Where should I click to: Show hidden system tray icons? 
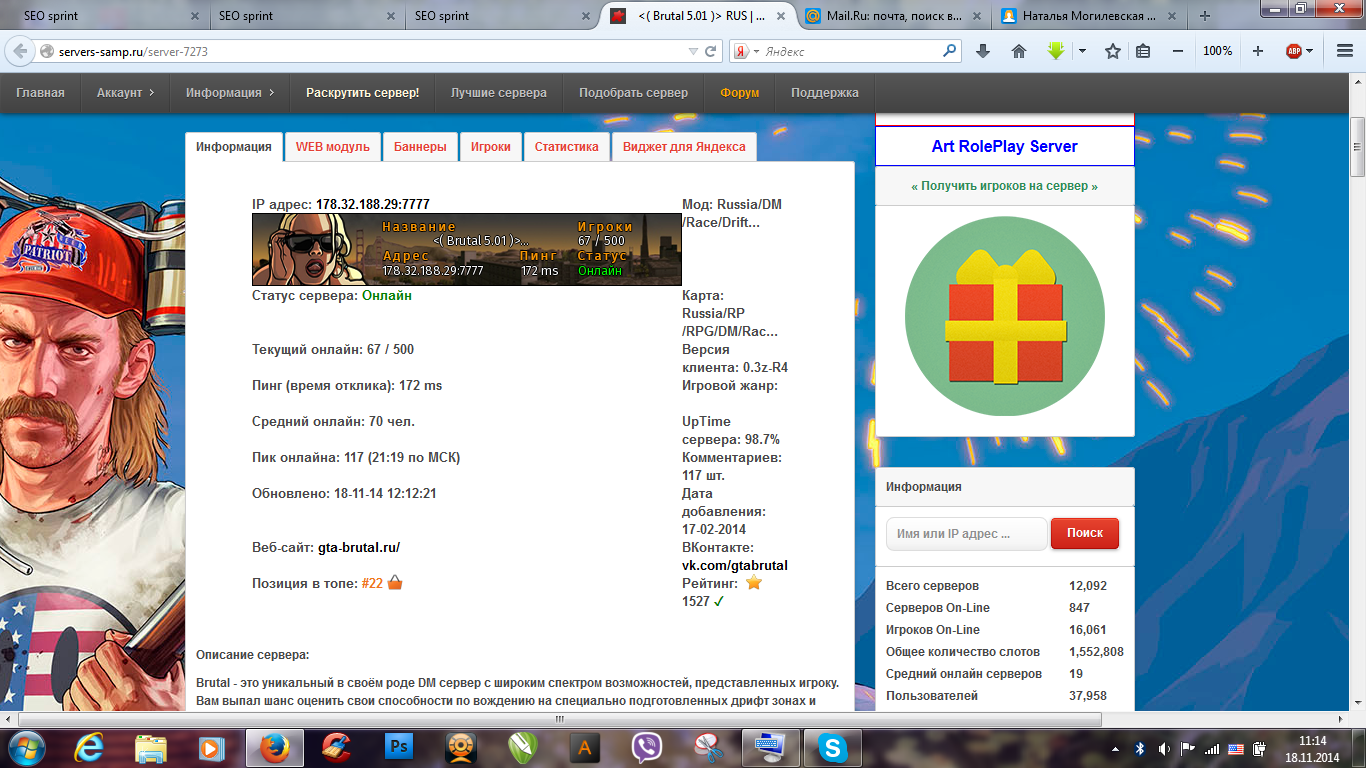tap(1115, 748)
